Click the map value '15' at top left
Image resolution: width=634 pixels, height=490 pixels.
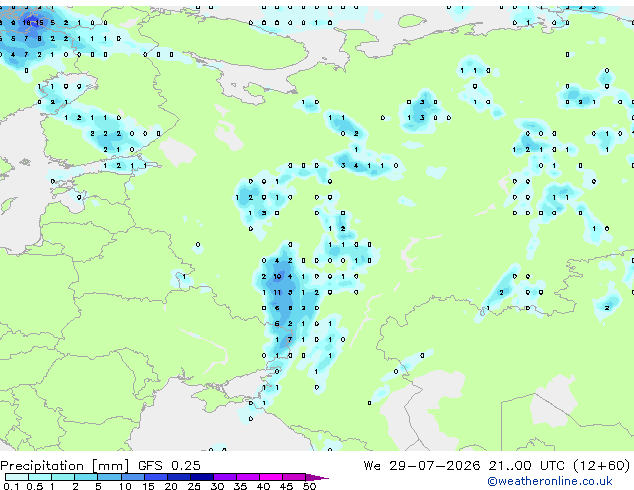[39, 23]
